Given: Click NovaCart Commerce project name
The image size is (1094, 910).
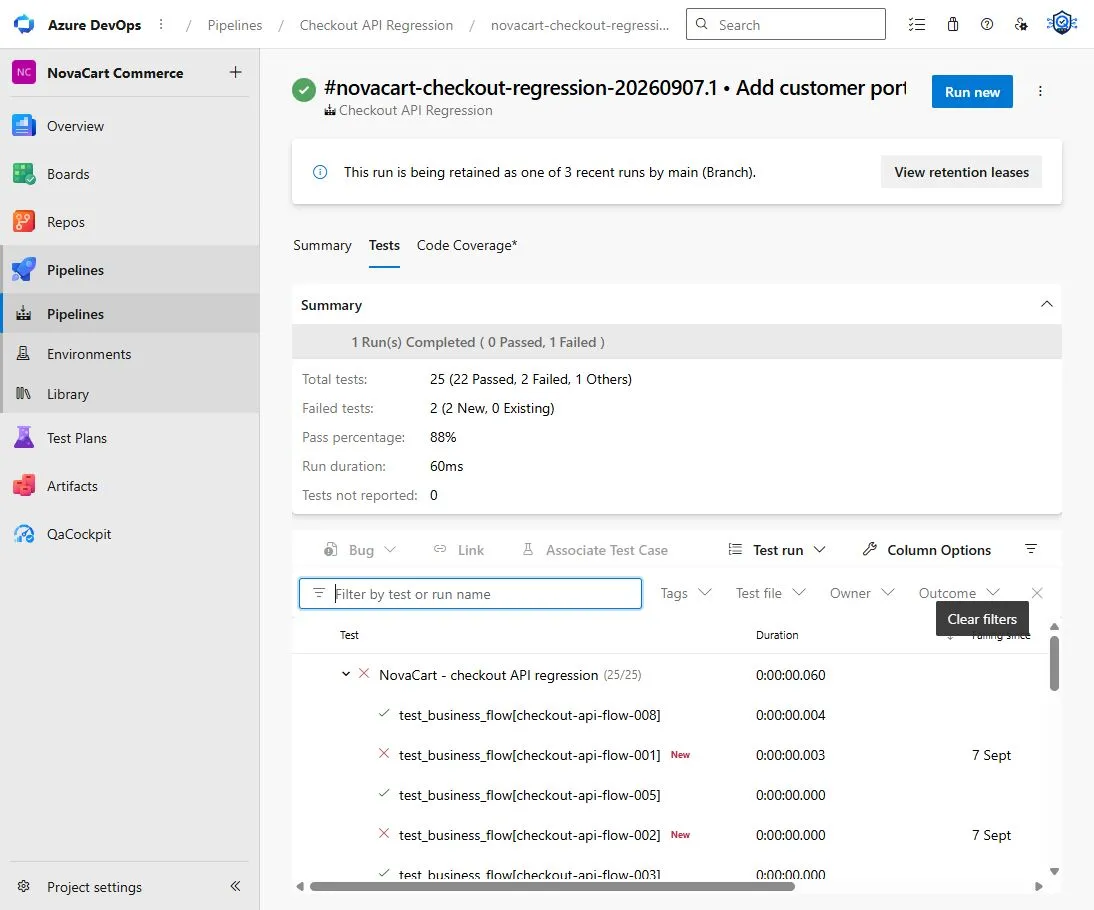Looking at the screenshot, I should coord(115,73).
